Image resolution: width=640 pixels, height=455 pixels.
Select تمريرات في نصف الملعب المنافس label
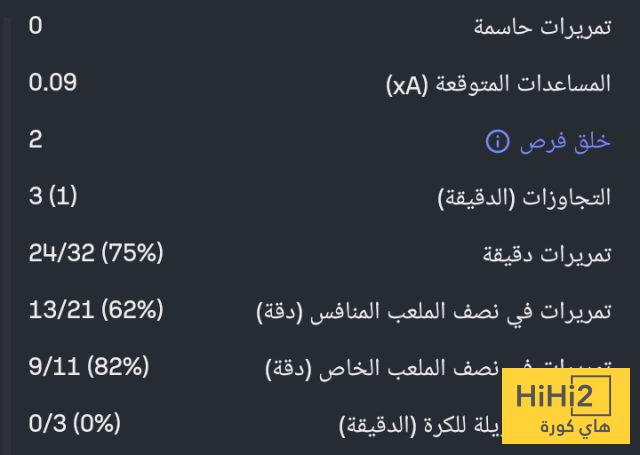(x=434, y=312)
